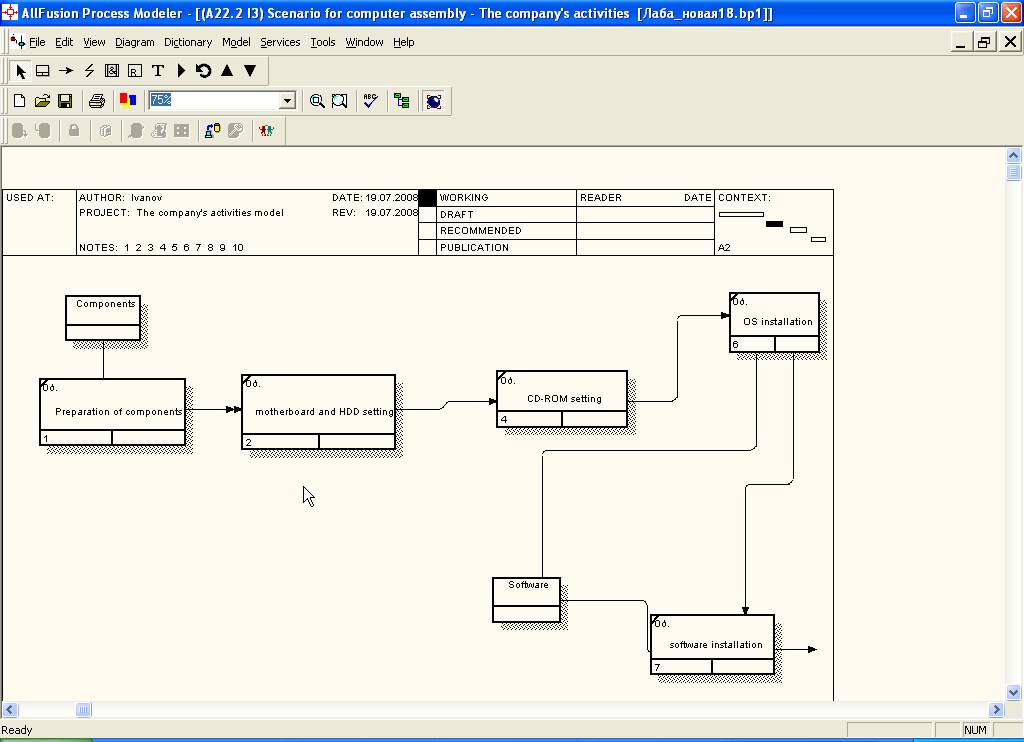Click the horizontal scrollbar right arrow
The image size is (1024, 742).
[x=996, y=709]
